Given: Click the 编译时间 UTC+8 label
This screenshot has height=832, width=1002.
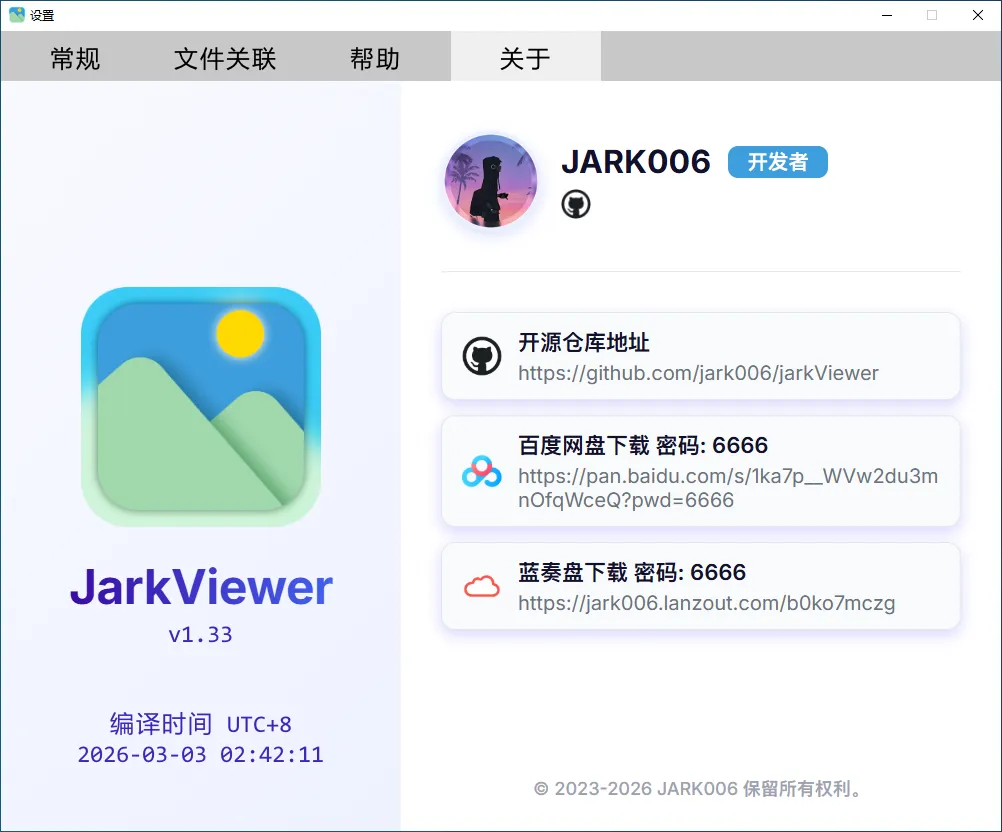Looking at the screenshot, I should (201, 724).
